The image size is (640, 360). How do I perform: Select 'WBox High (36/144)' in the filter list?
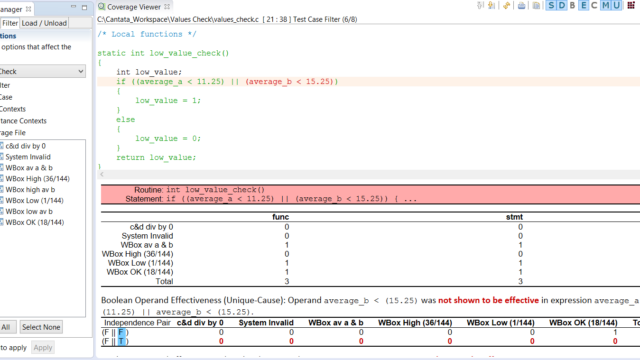click(37, 179)
